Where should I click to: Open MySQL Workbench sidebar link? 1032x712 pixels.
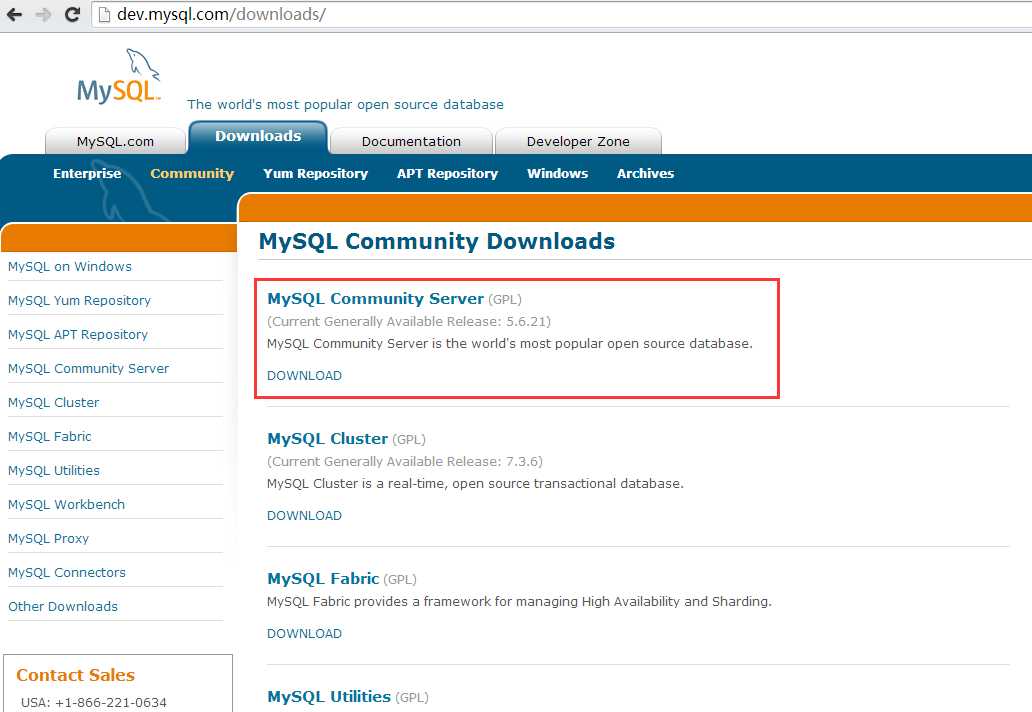[x=66, y=505]
